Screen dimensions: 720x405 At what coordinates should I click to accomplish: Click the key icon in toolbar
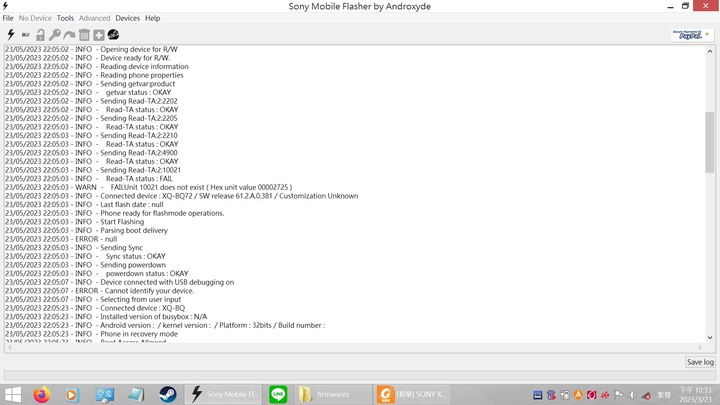tap(55, 35)
